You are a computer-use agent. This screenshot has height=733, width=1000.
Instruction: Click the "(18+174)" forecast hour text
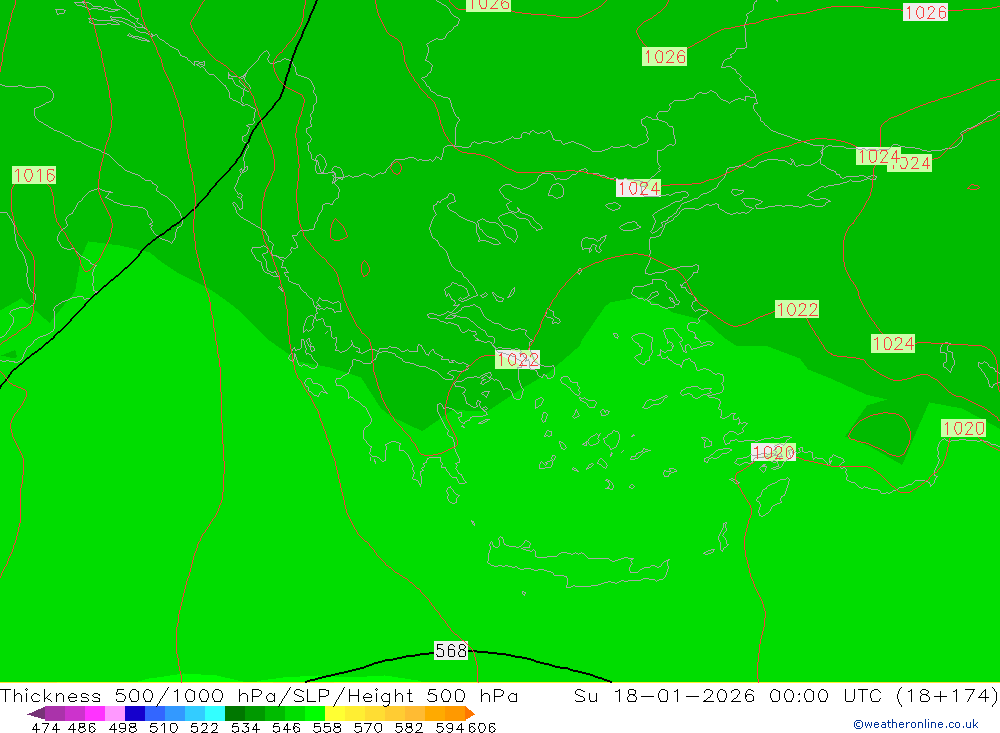pos(946,695)
